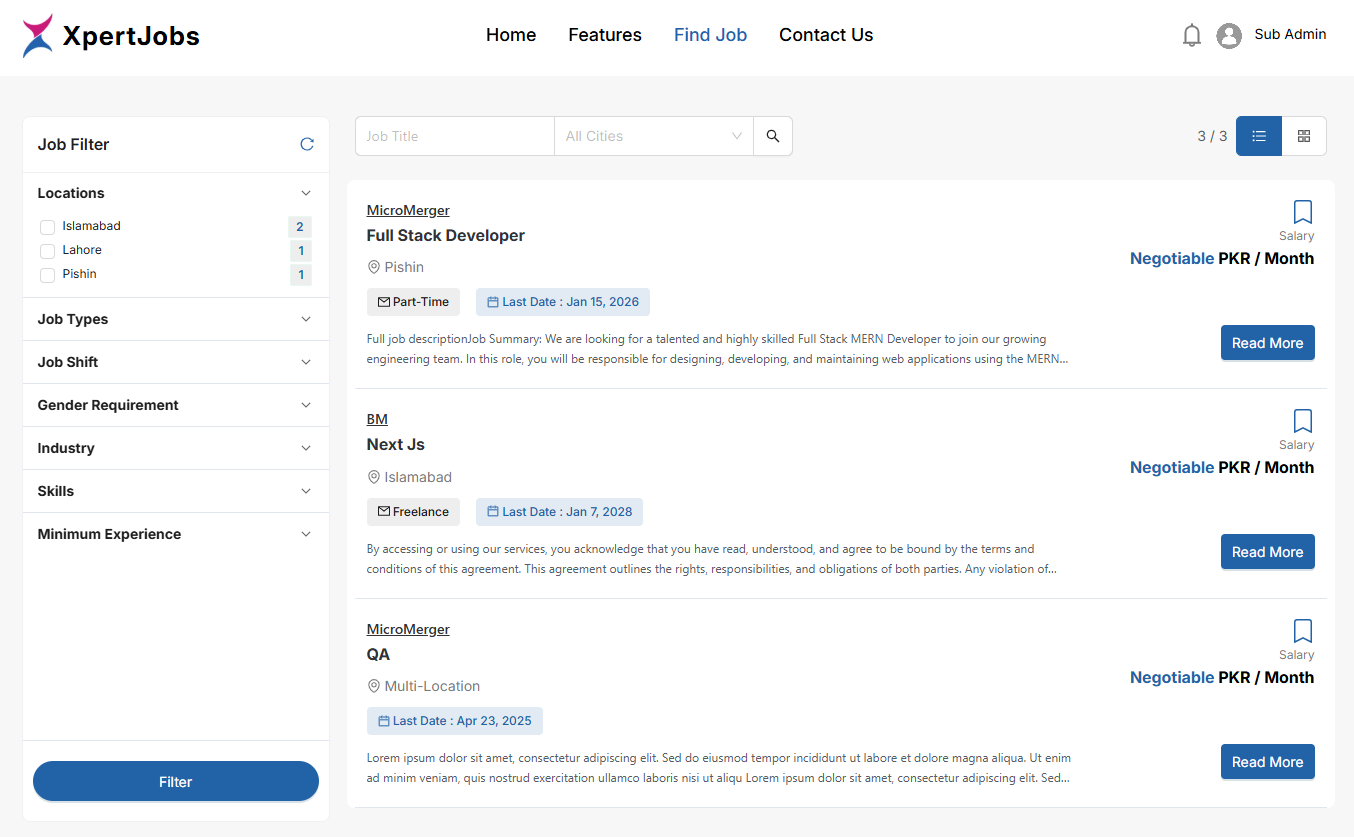Click the magnifier search icon button
This screenshot has width=1354, height=837.
(772, 136)
